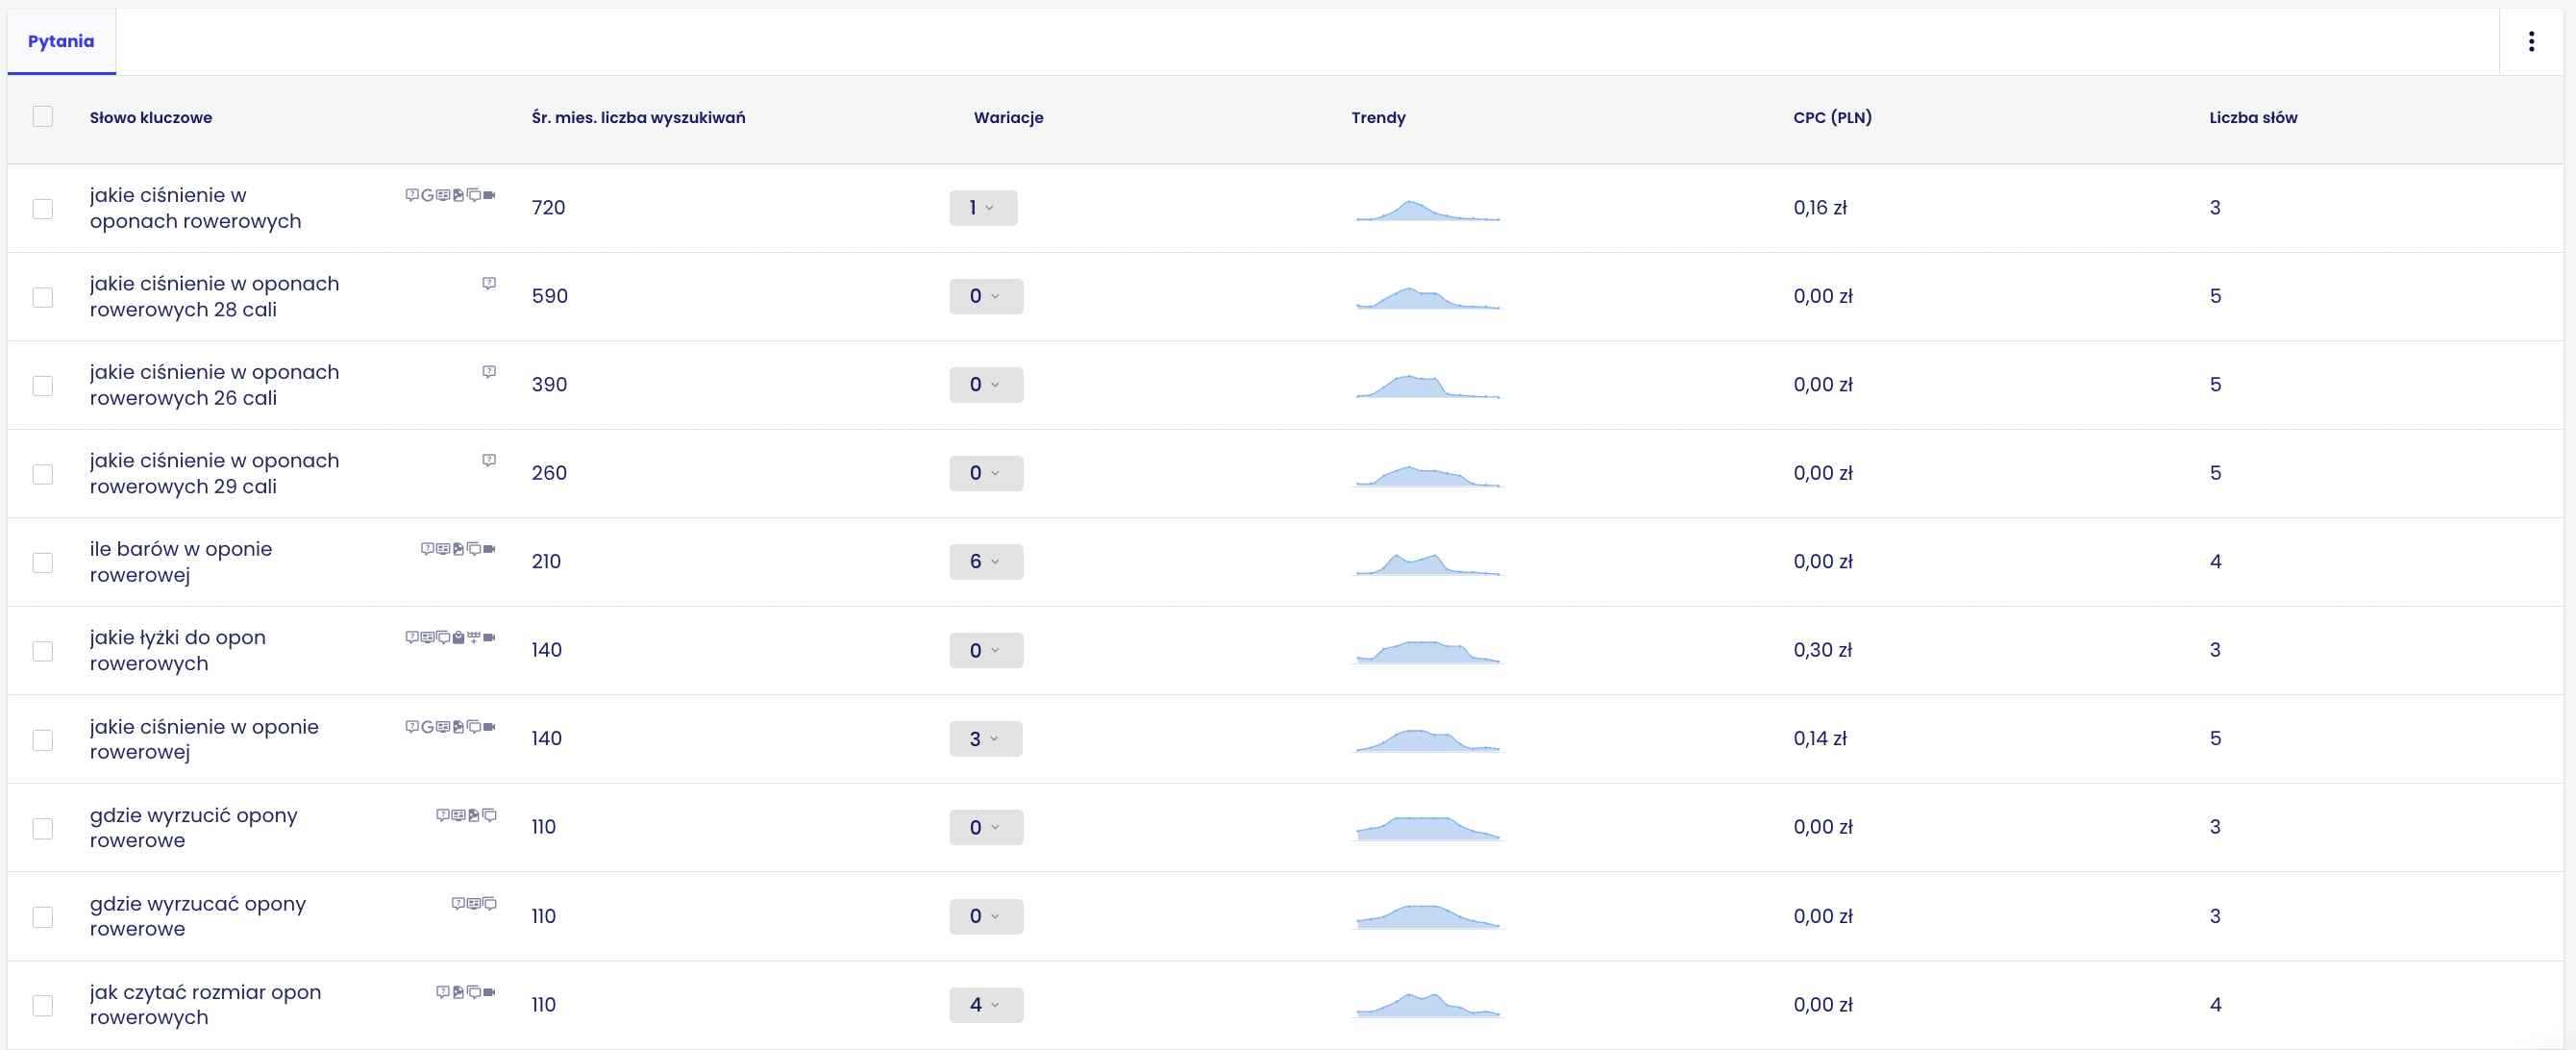The width and height of the screenshot is (2576, 1050).
Task: Click the Google G icon for 'jakie ciśnienie w oponach rowerowych'
Action: pyautogui.click(x=428, y=195)
